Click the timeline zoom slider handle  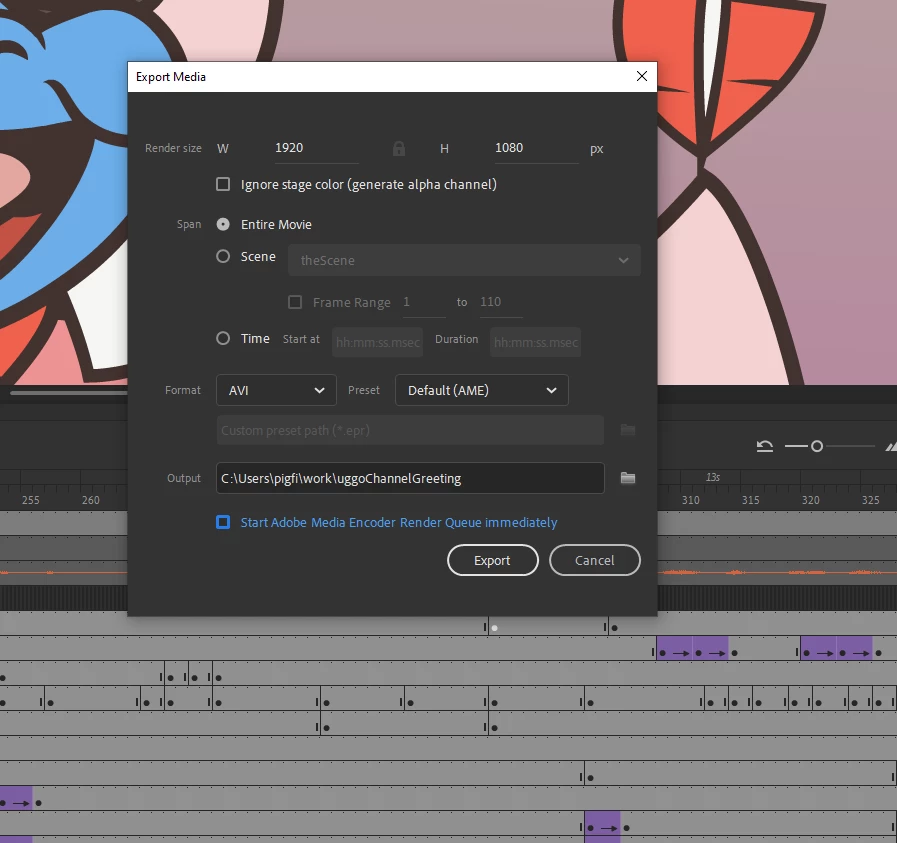click(x=817, y=446)
